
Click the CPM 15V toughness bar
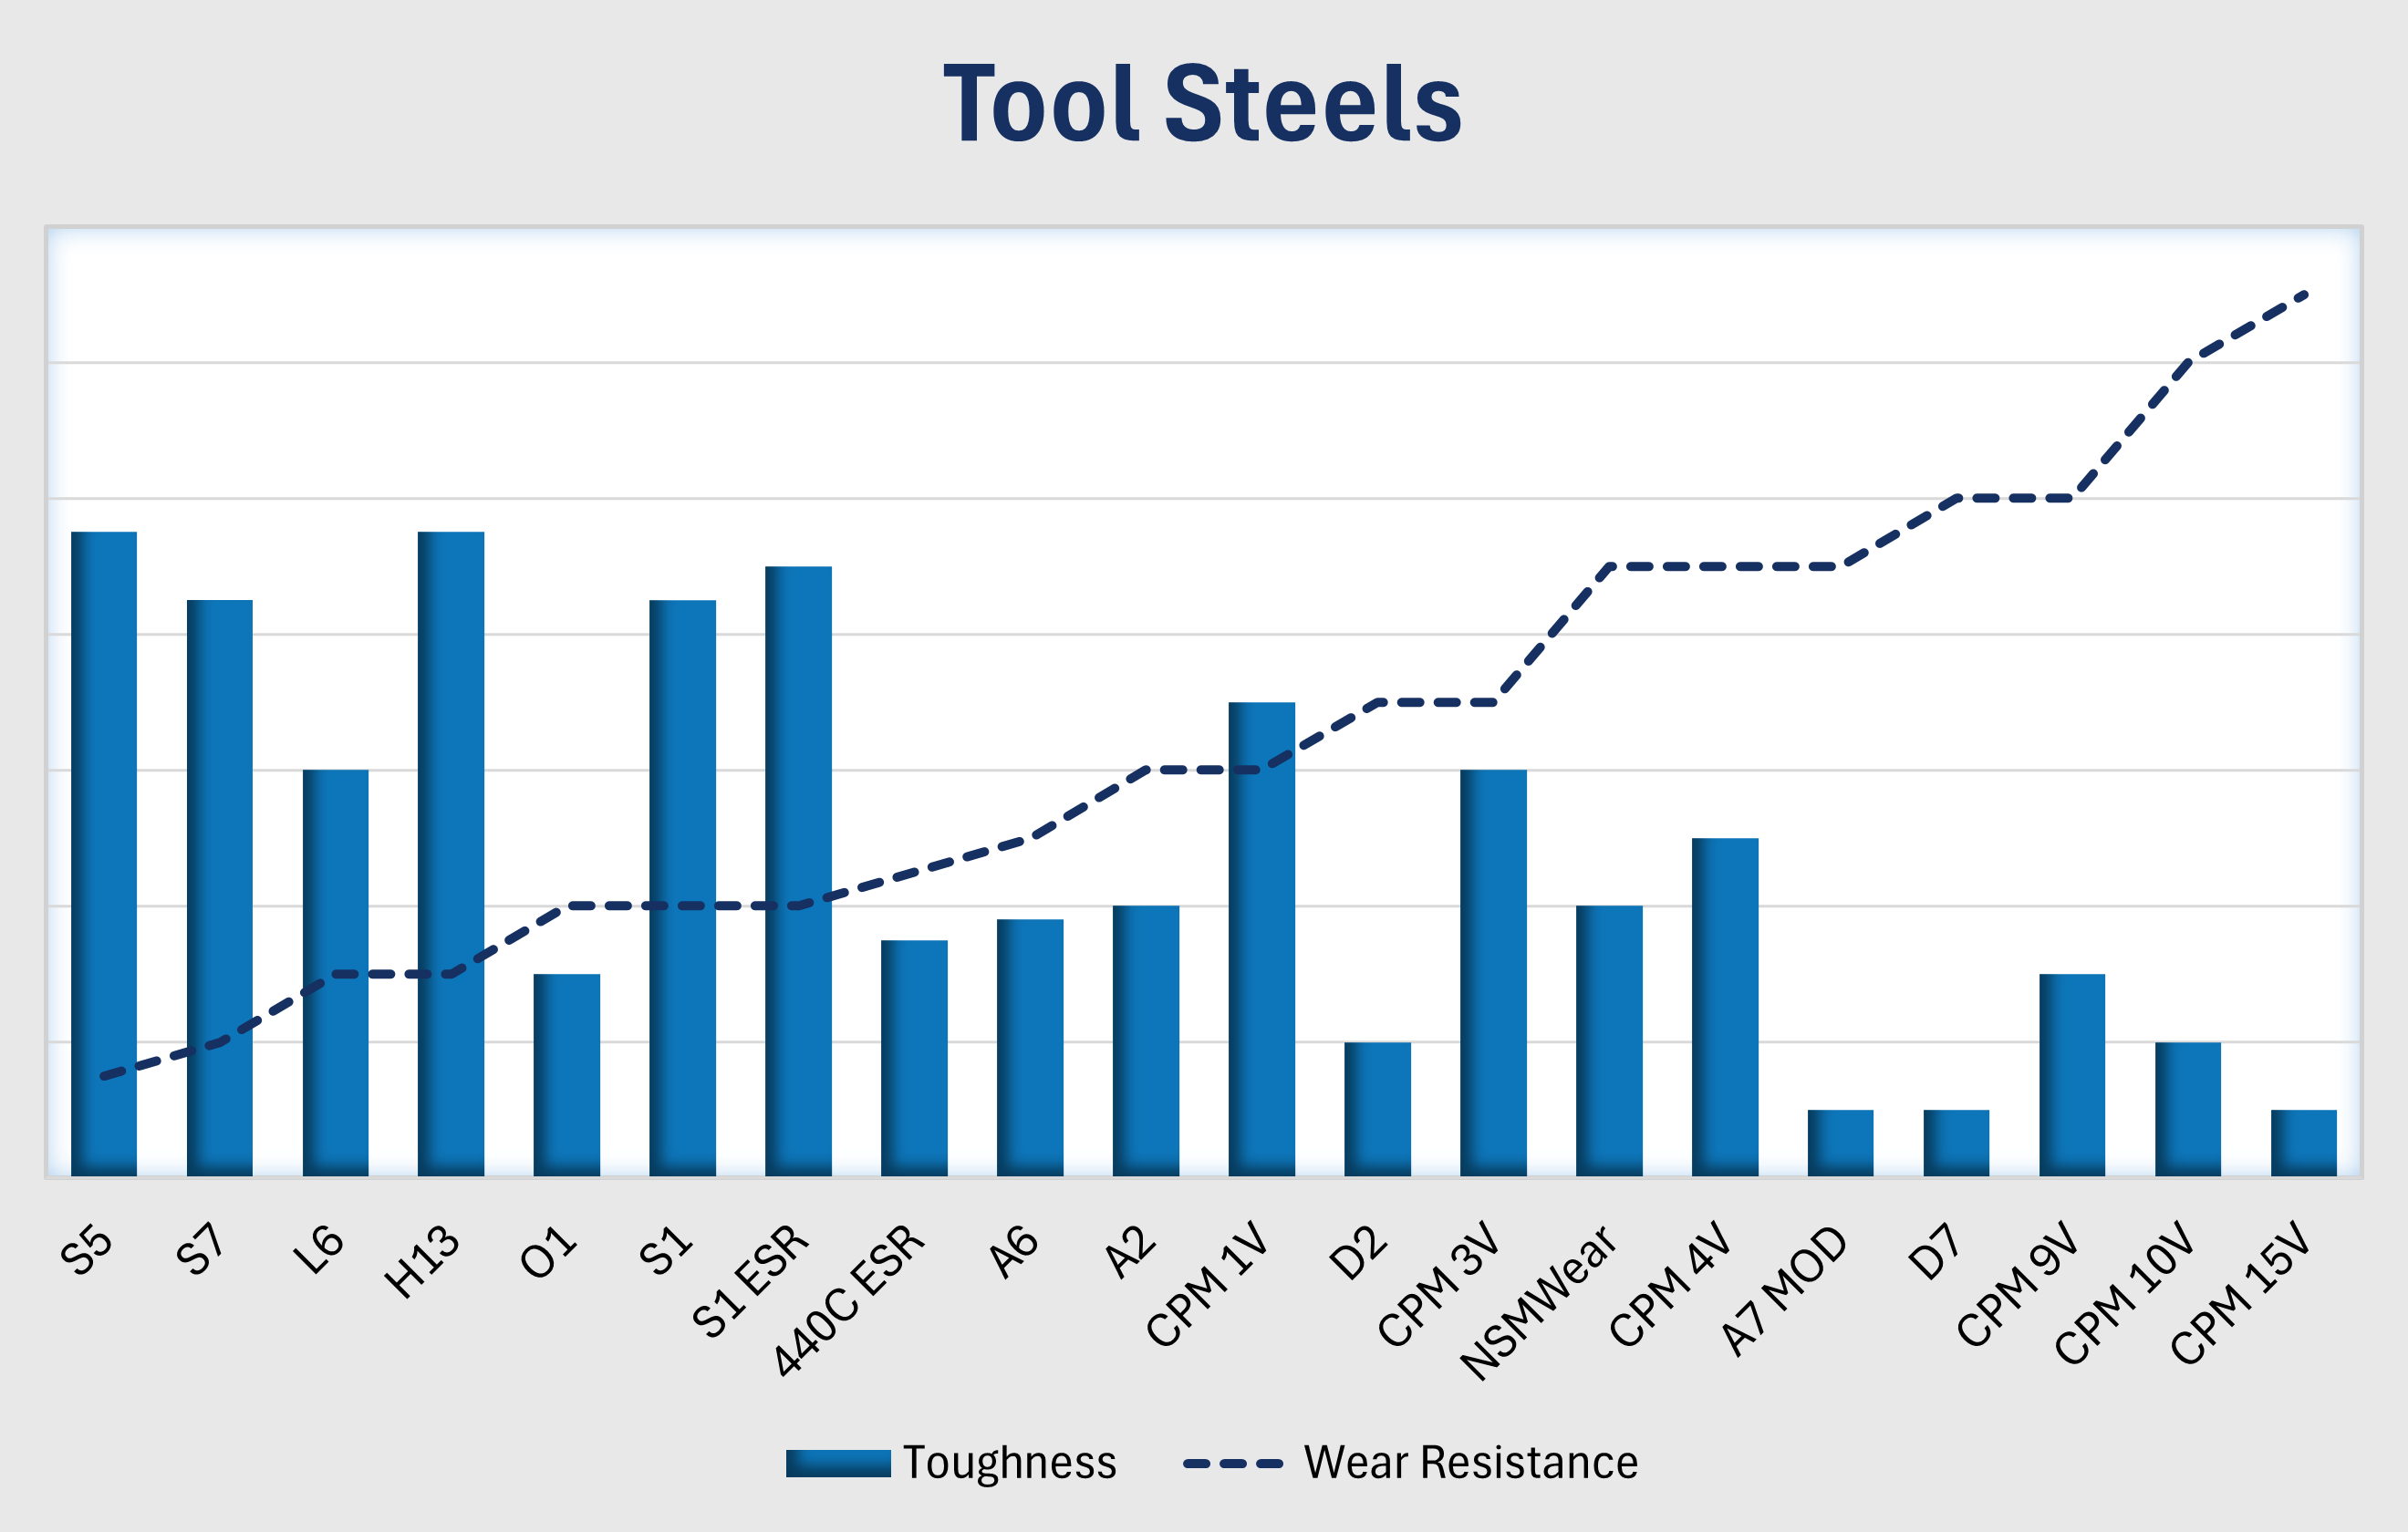click(2303, 1142)
